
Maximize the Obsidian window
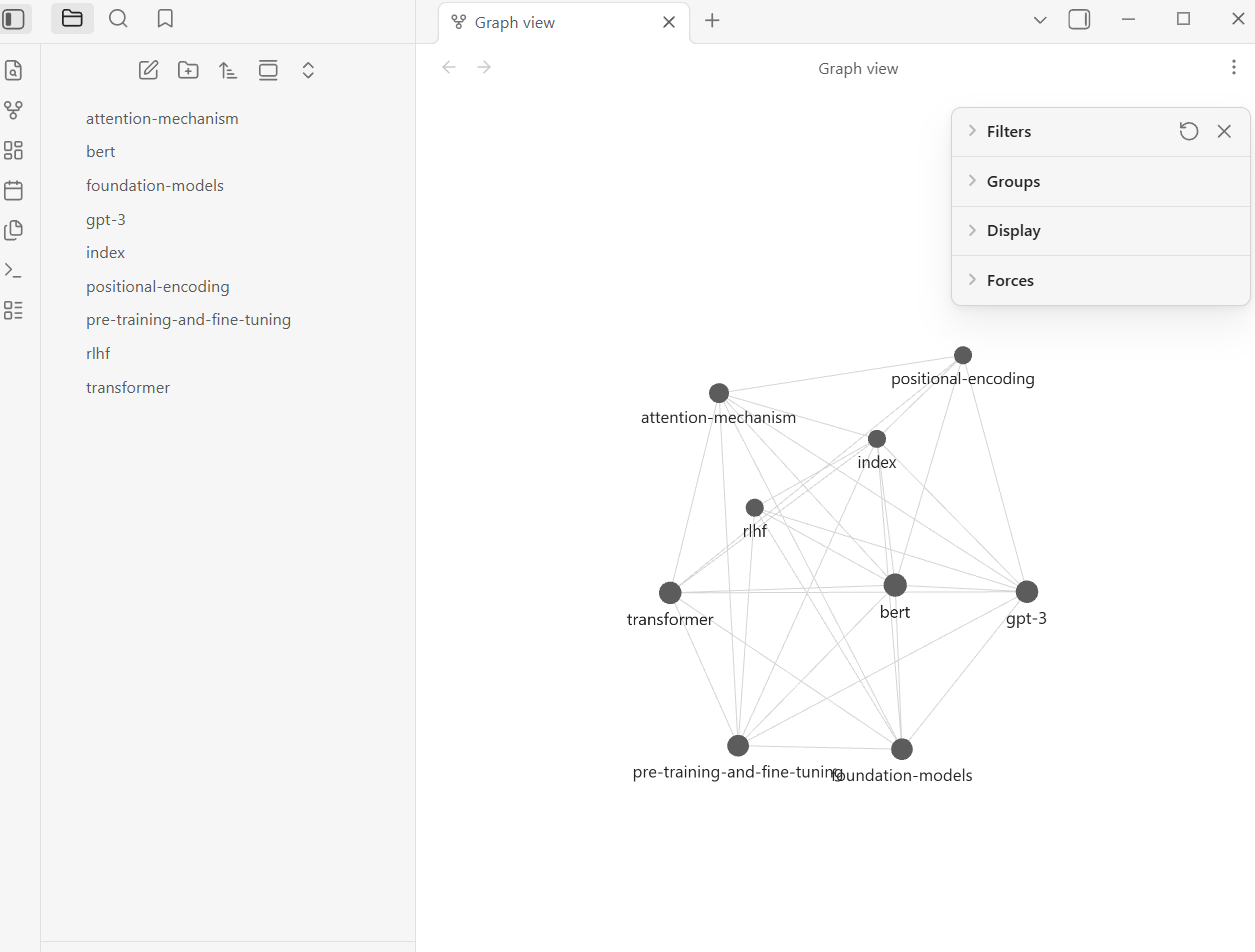pos(1183,19)
